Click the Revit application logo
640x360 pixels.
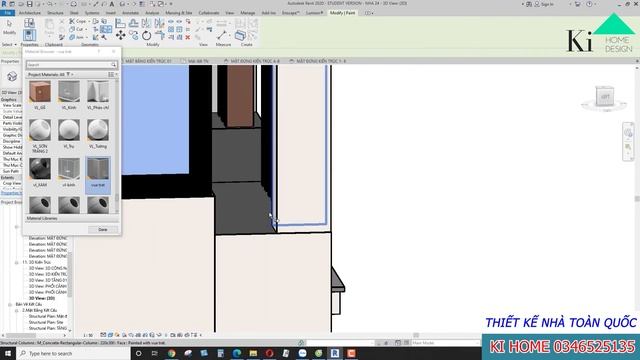4,4
